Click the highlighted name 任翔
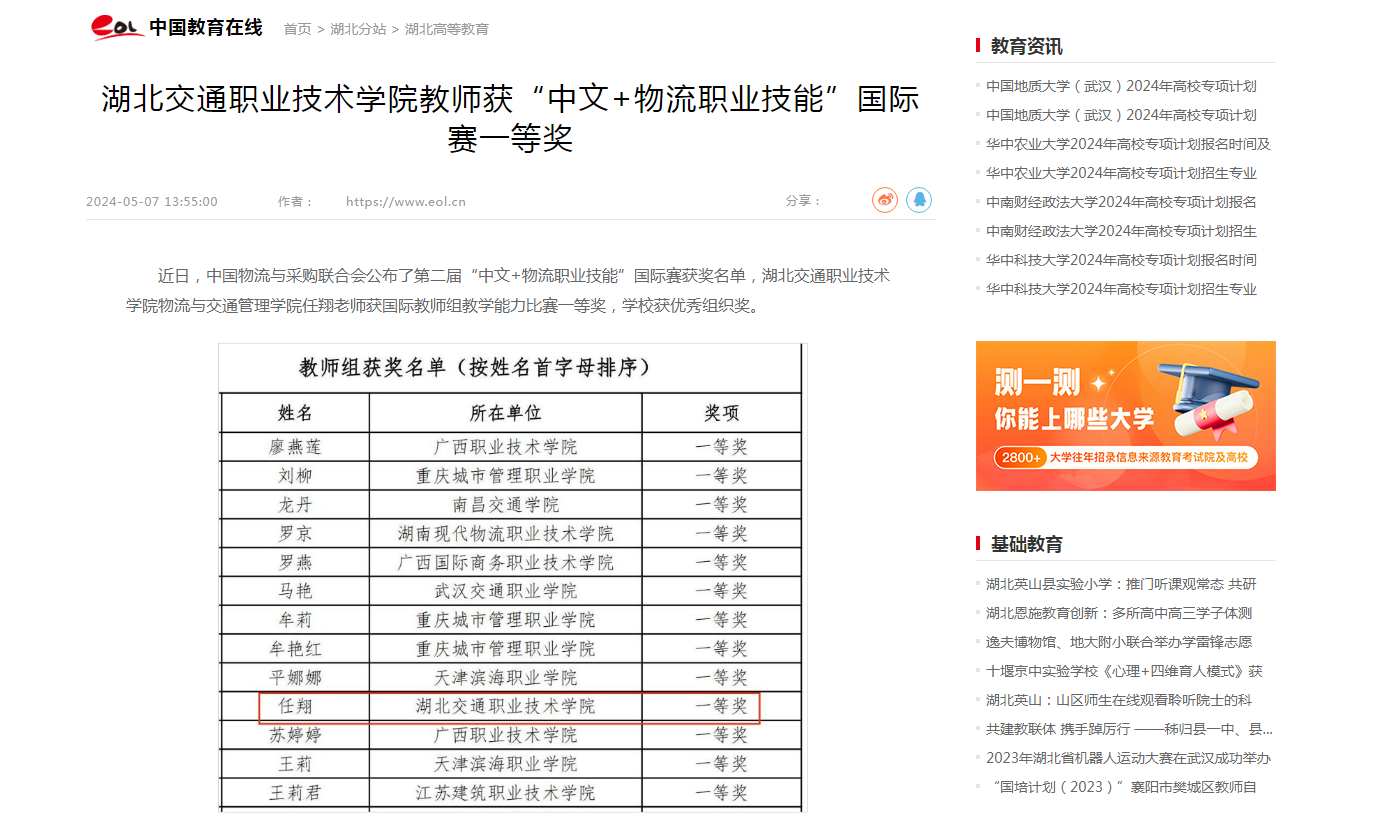 295,707
